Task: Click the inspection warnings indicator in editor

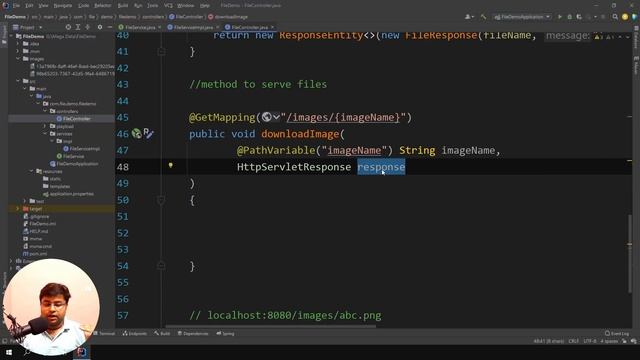Action: click(x=604, y=37)
